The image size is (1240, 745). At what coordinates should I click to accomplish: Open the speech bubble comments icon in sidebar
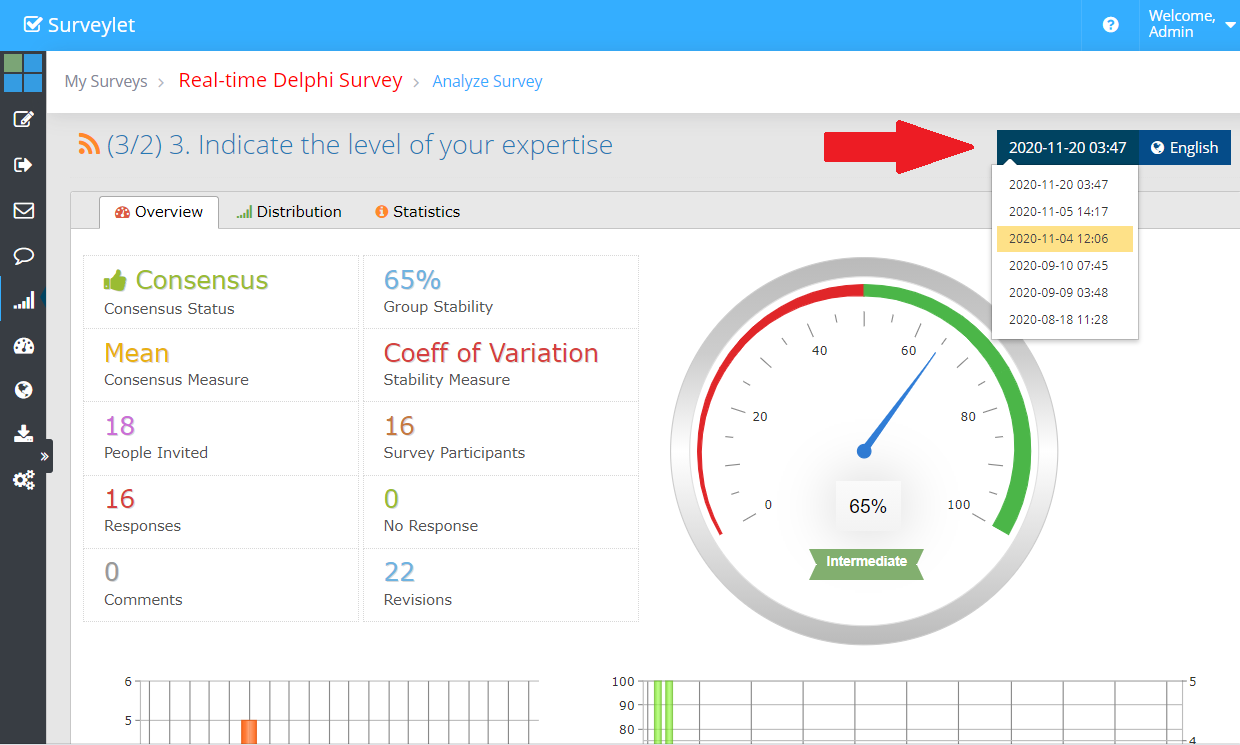(23, 256)
